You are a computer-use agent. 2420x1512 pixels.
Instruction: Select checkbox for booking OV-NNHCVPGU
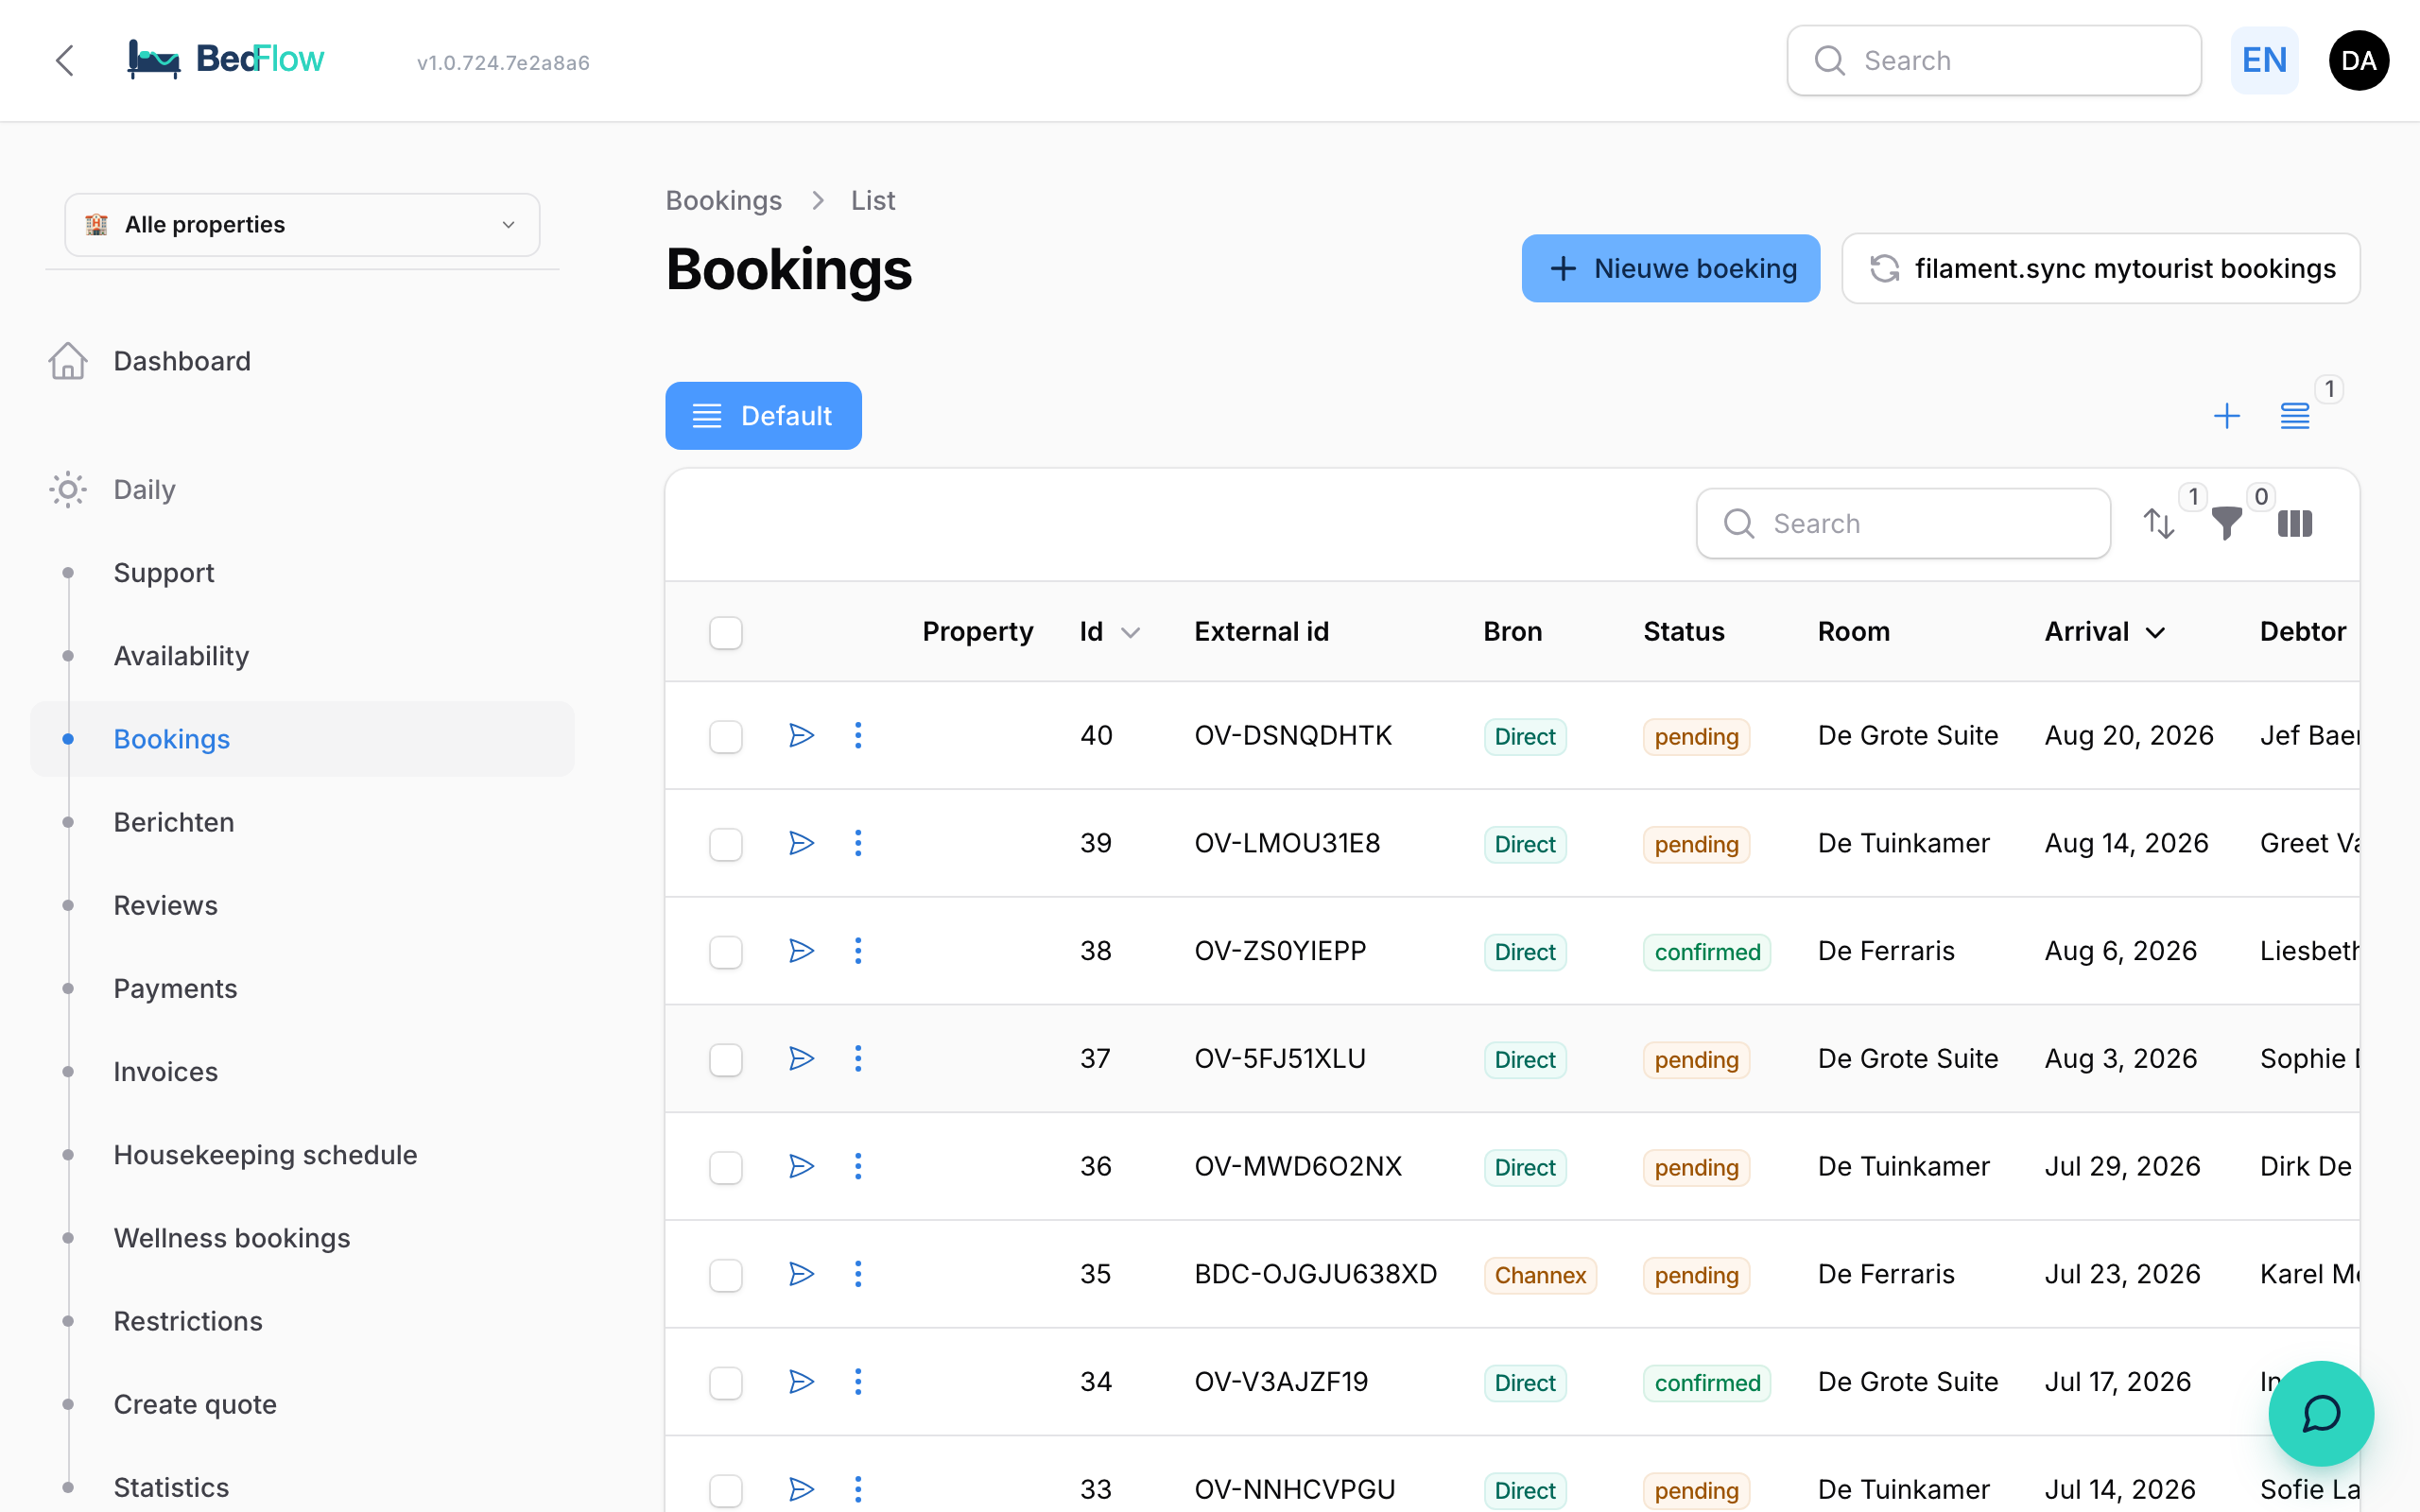pos(726,1490)
